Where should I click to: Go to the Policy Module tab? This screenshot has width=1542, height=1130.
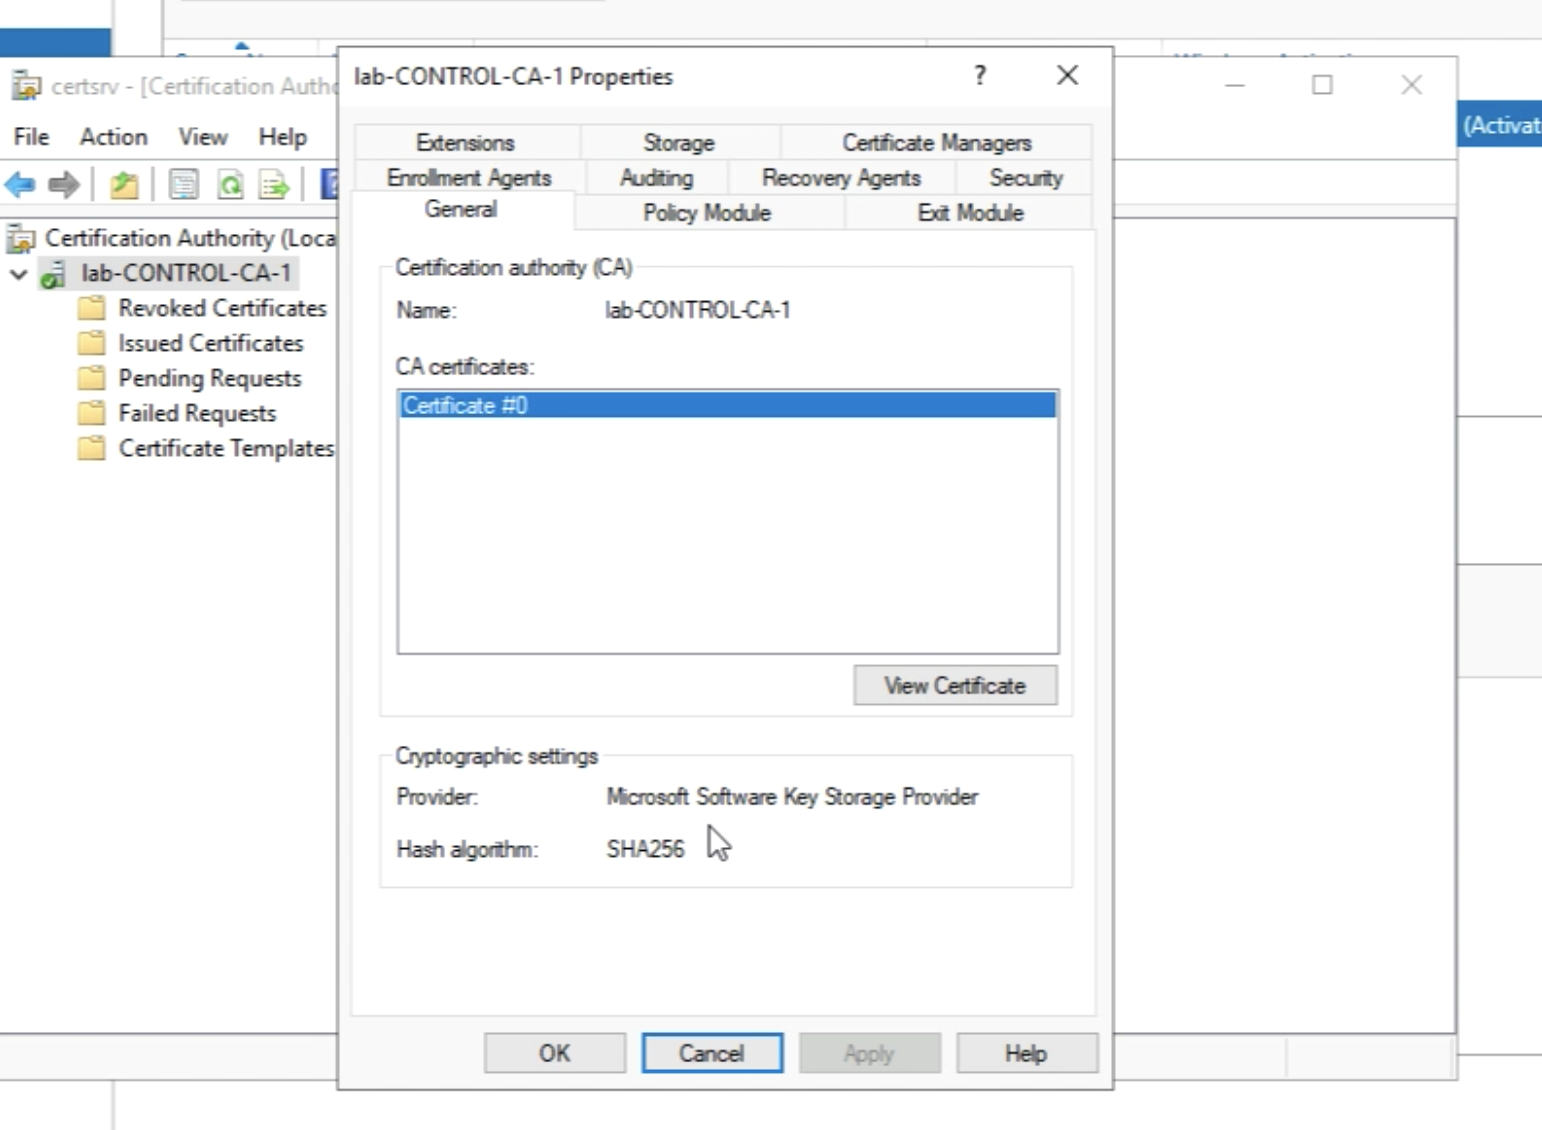(706, 213)
